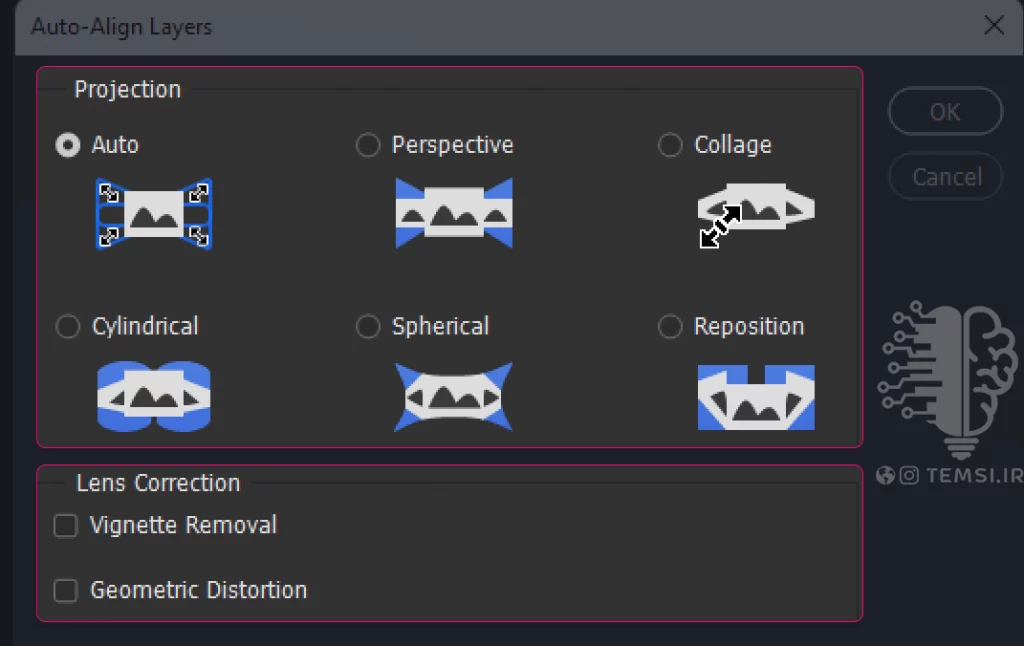This screenshot has height=646, width=1024.
Task: Click the Cylindrical projection preview icon
Action: coord(154,396)
